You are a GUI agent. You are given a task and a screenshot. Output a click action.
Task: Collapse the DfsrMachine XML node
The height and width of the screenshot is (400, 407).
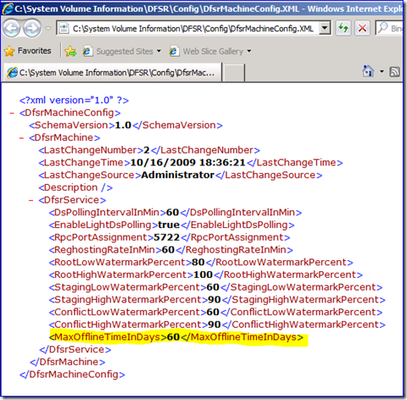[22, 138]
